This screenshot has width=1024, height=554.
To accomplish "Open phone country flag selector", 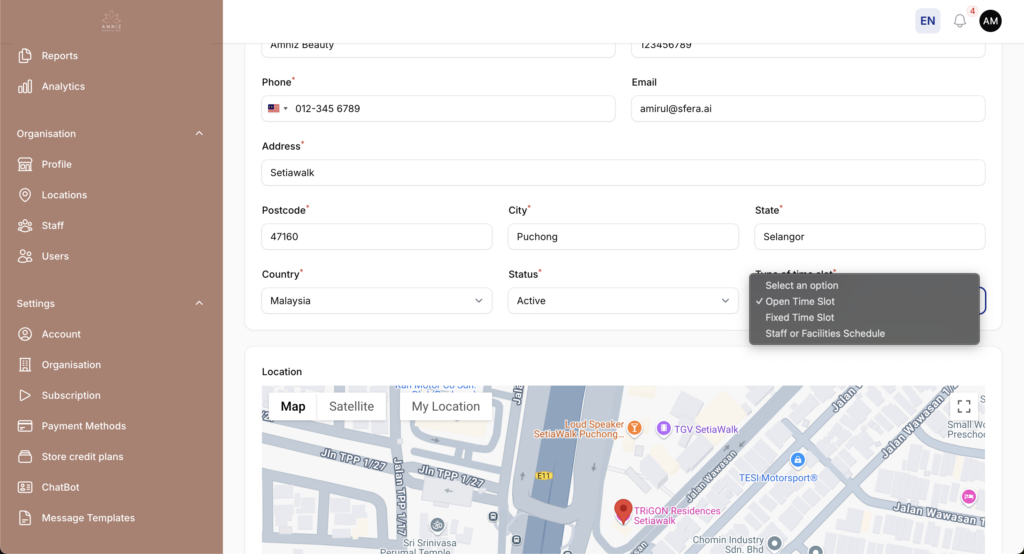I will [275, 108].
